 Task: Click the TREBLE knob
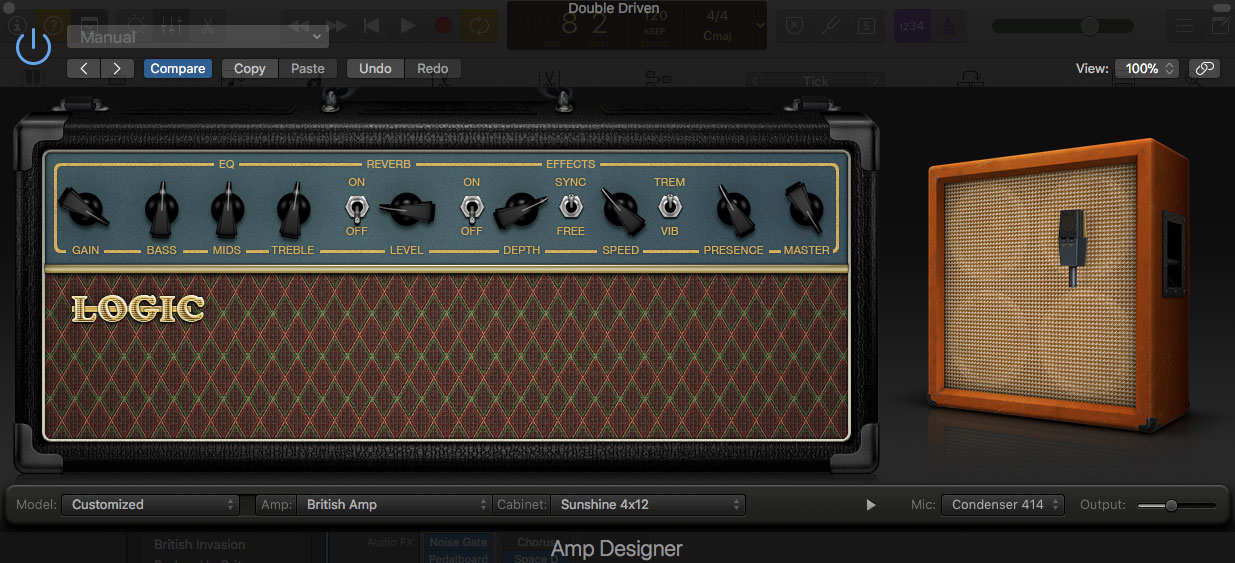pos(294,208)
